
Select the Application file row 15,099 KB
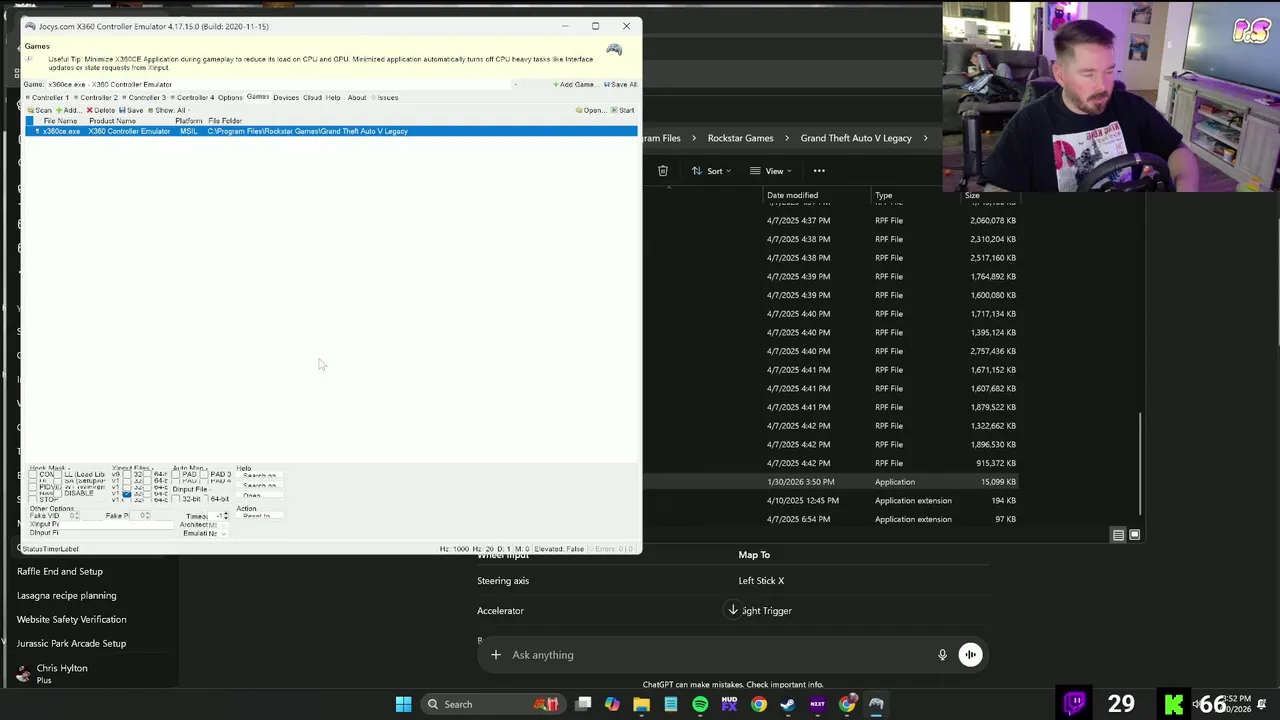[833, 482]
